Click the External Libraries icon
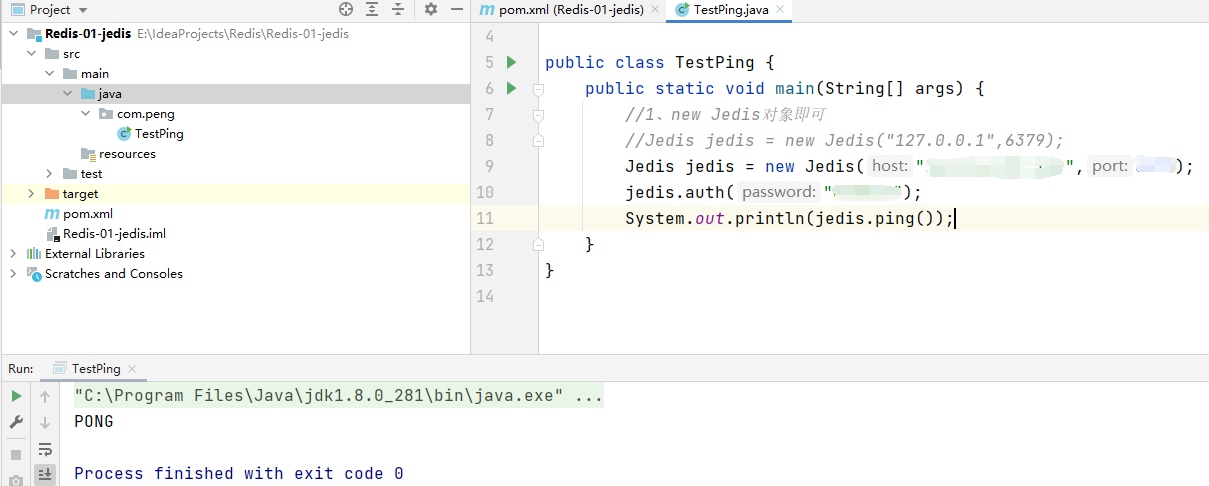The height and width of the screenshot is (486, 1209). [34, 253]
